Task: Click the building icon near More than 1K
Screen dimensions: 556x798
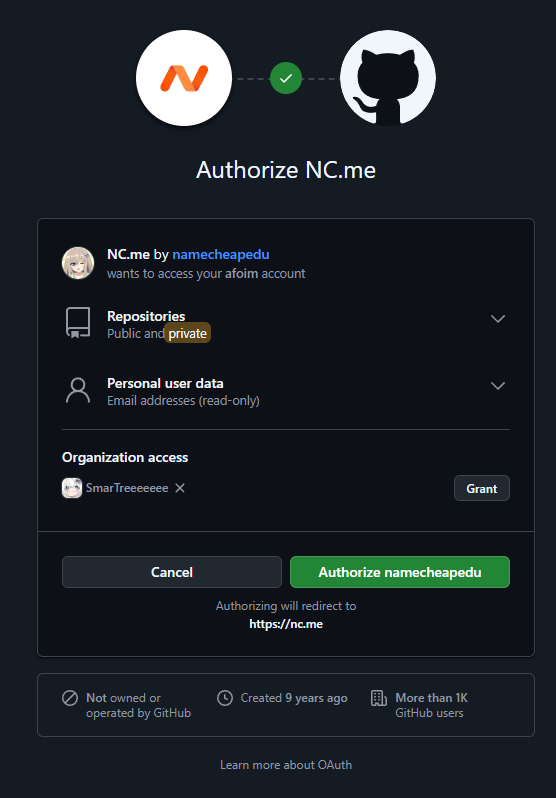Action: [x=379, y=698]
